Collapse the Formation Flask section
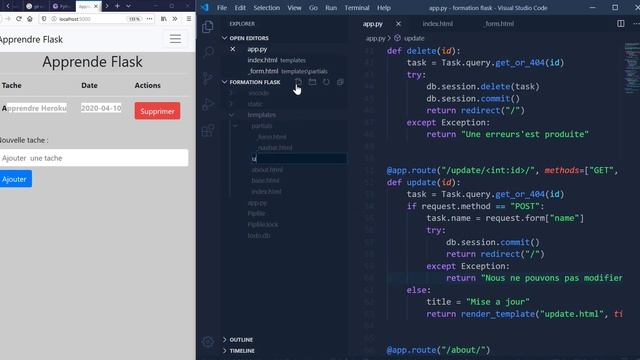 [x=224, y=82]
